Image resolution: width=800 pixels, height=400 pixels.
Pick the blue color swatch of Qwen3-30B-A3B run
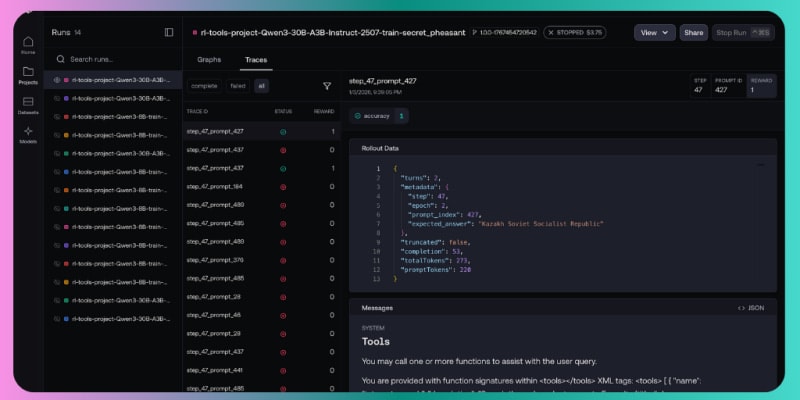click(66, 319)
